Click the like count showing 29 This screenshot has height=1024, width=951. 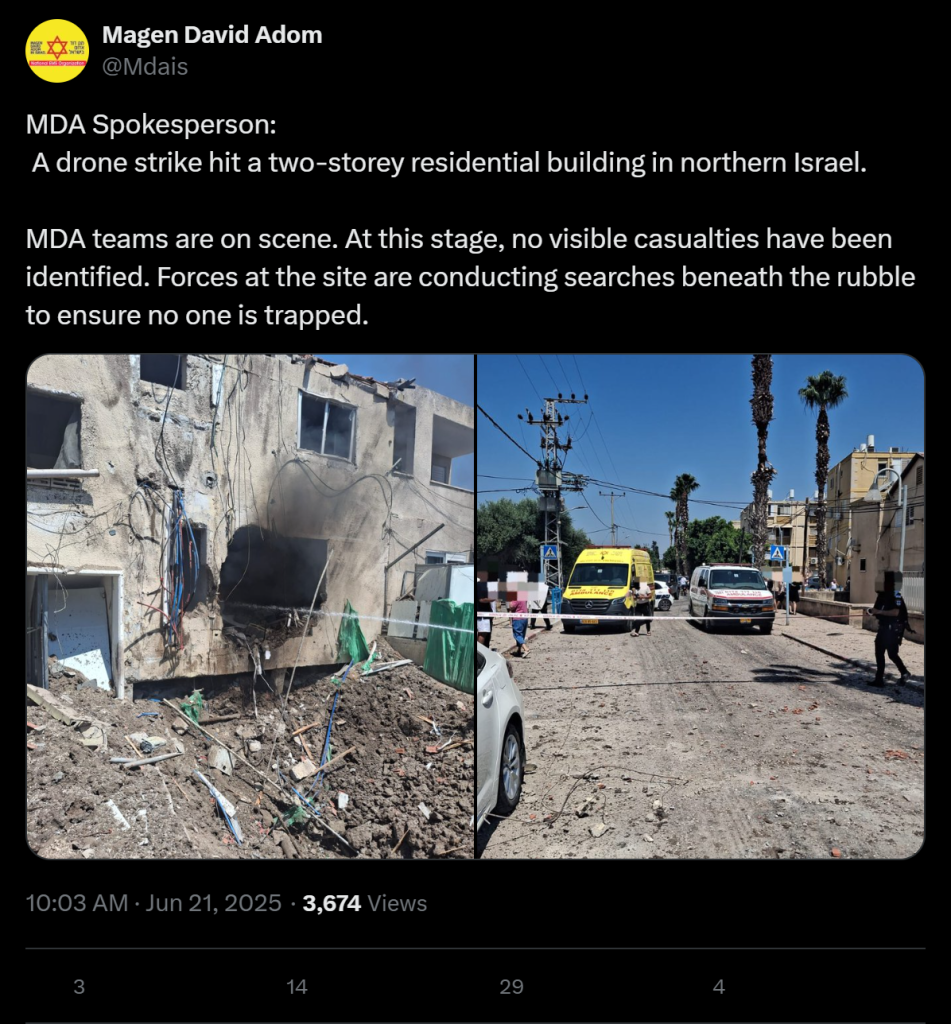pyautogui.click(x=511, y=986)
